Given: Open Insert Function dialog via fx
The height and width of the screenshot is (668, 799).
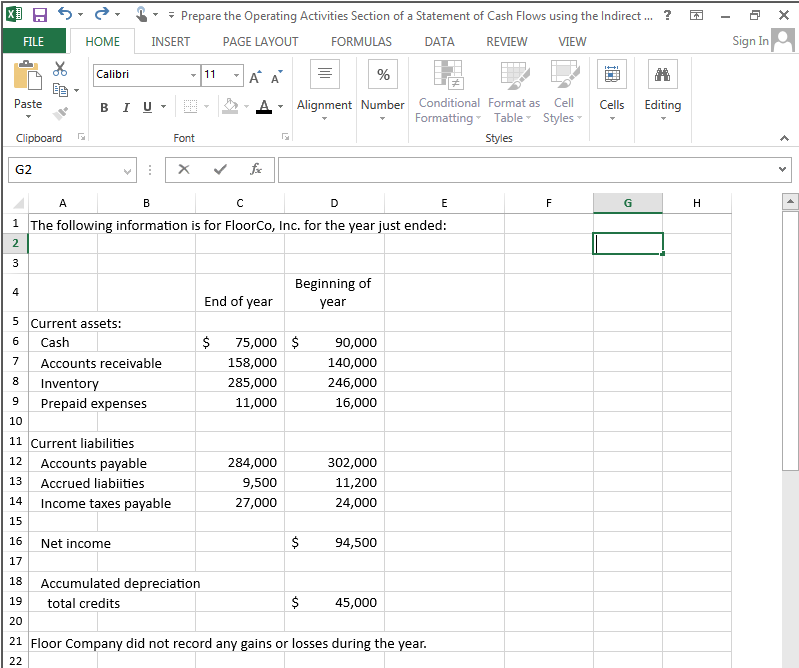Looking at the screenshot, I should 256,169.
